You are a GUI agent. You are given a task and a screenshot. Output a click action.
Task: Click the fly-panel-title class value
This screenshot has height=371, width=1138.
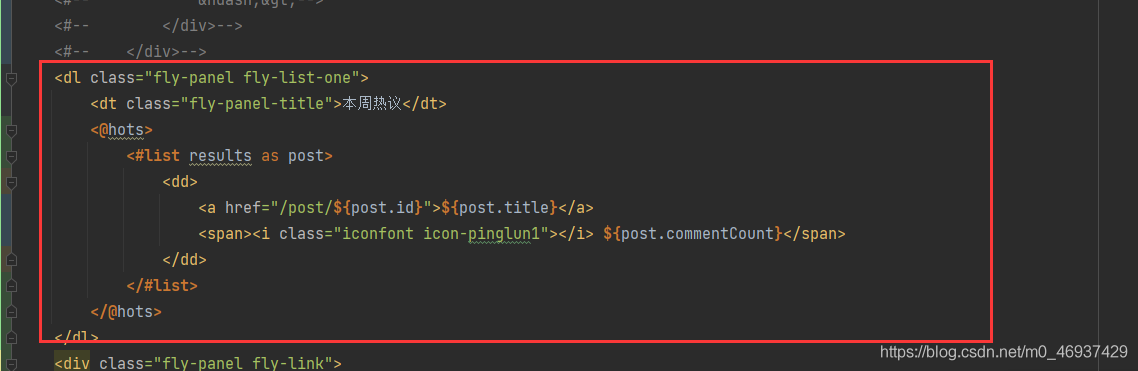[256, 104]
